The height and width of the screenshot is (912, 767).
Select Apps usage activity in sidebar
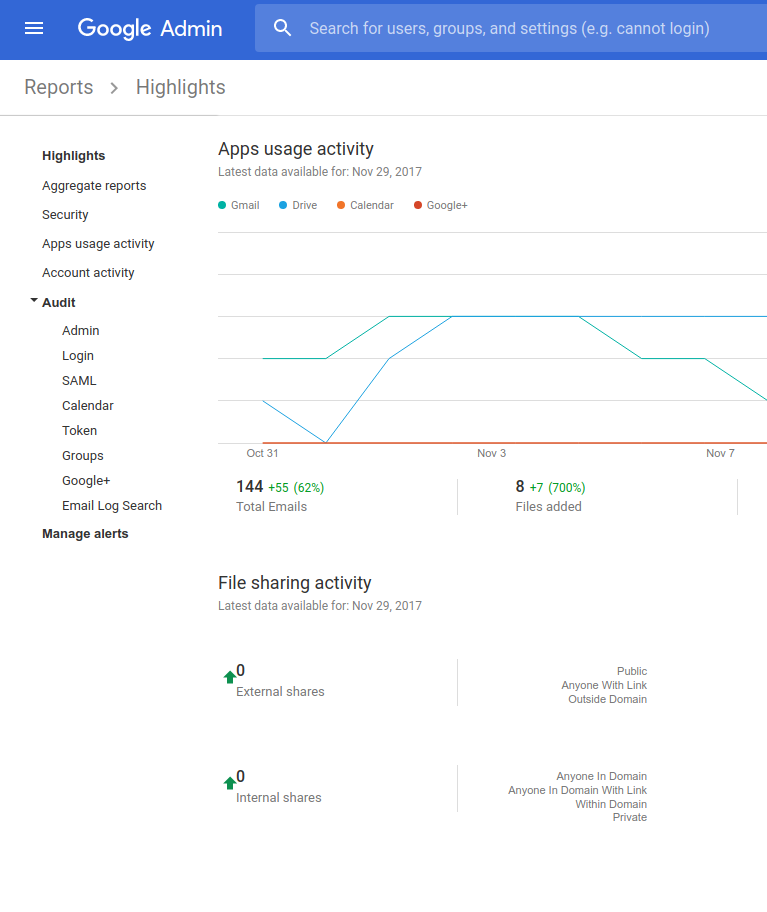pos(98,243)
